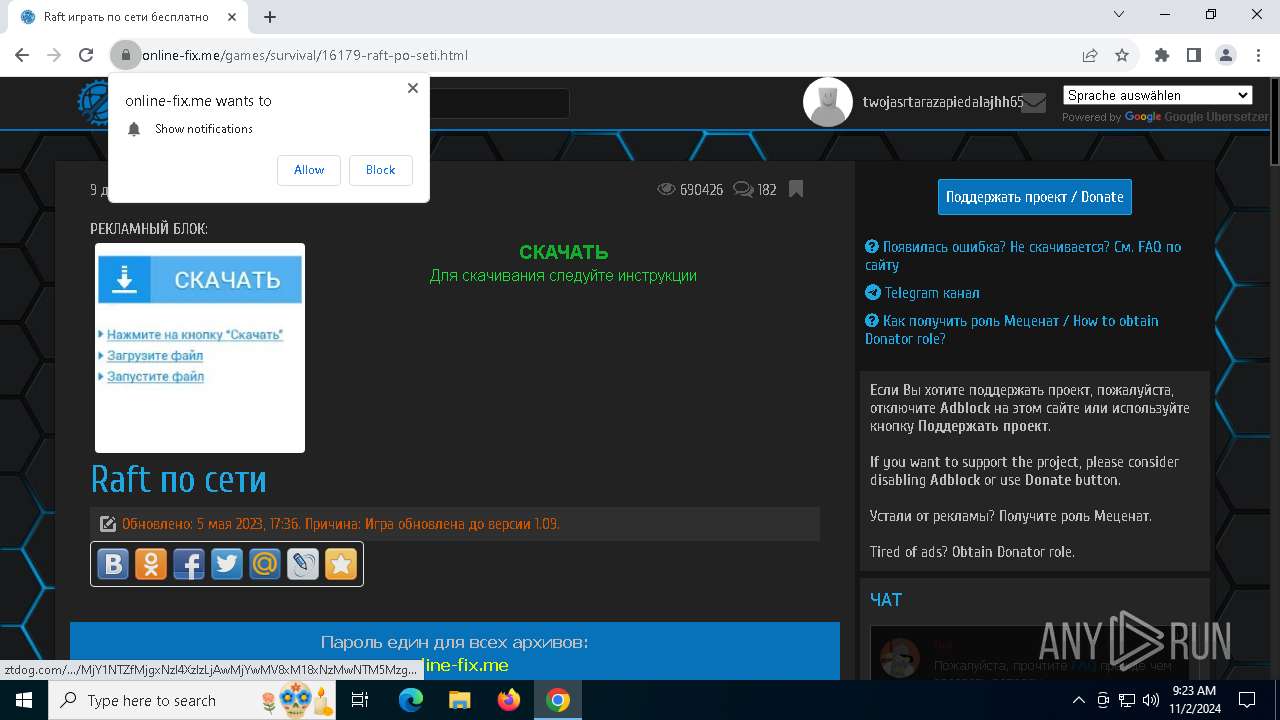Viewport: 1280px width, 720px height.
Task: Open the notification center icon
Action: (1247, 700)
